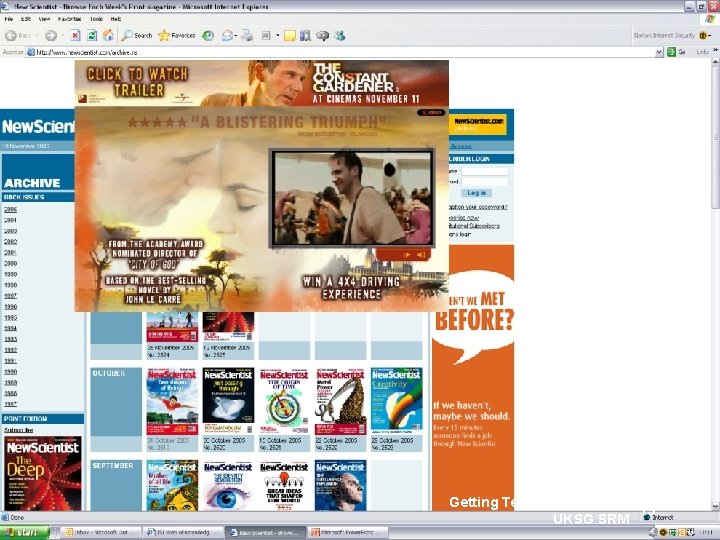Click the subscriber login password field
Screen dimensions: 720x540
pyautogui.click(x=484, y=182)
